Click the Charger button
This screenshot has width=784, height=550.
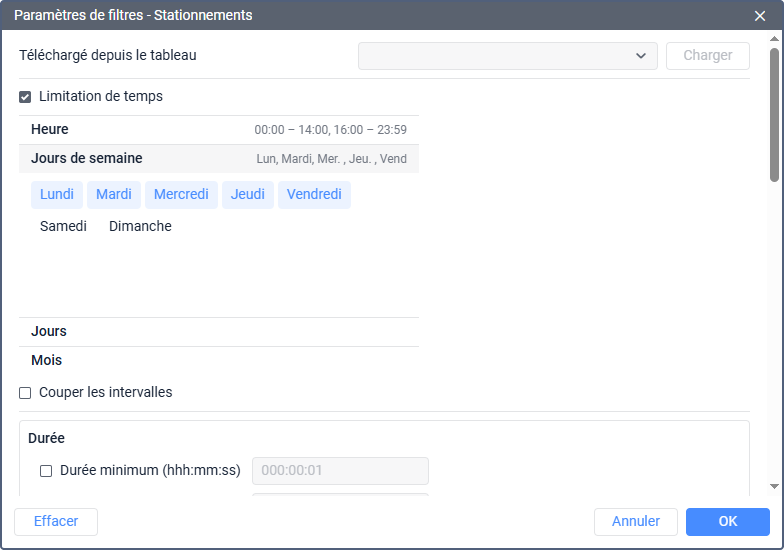click(707, 56)
